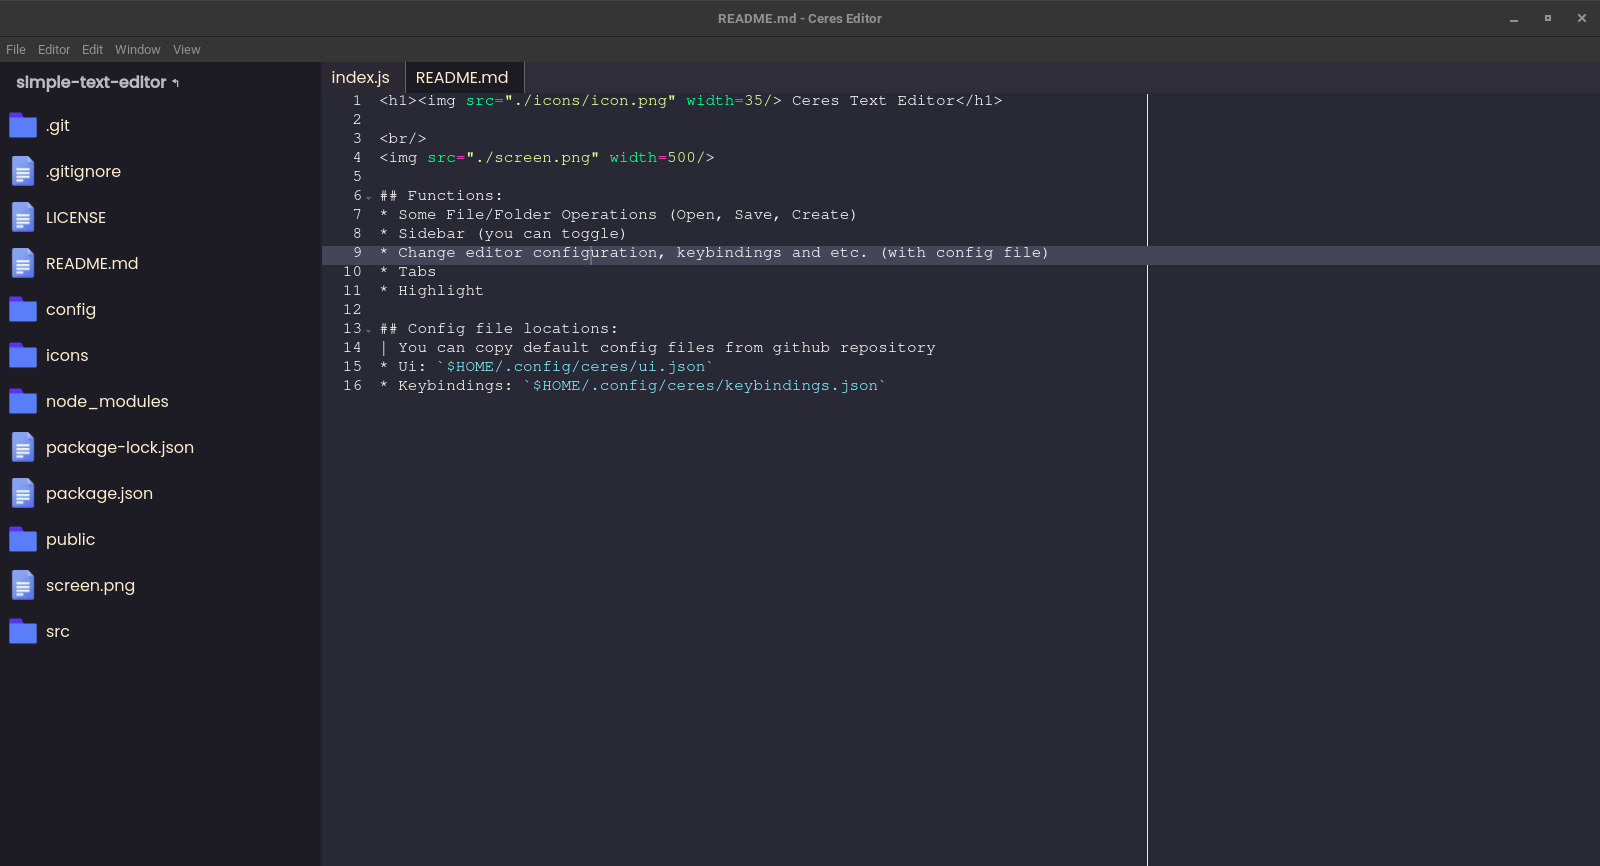This screenshot has width=1600, height=866.
Task: Click "## Config file locations:" heading
Action: (x=499, y=328)
